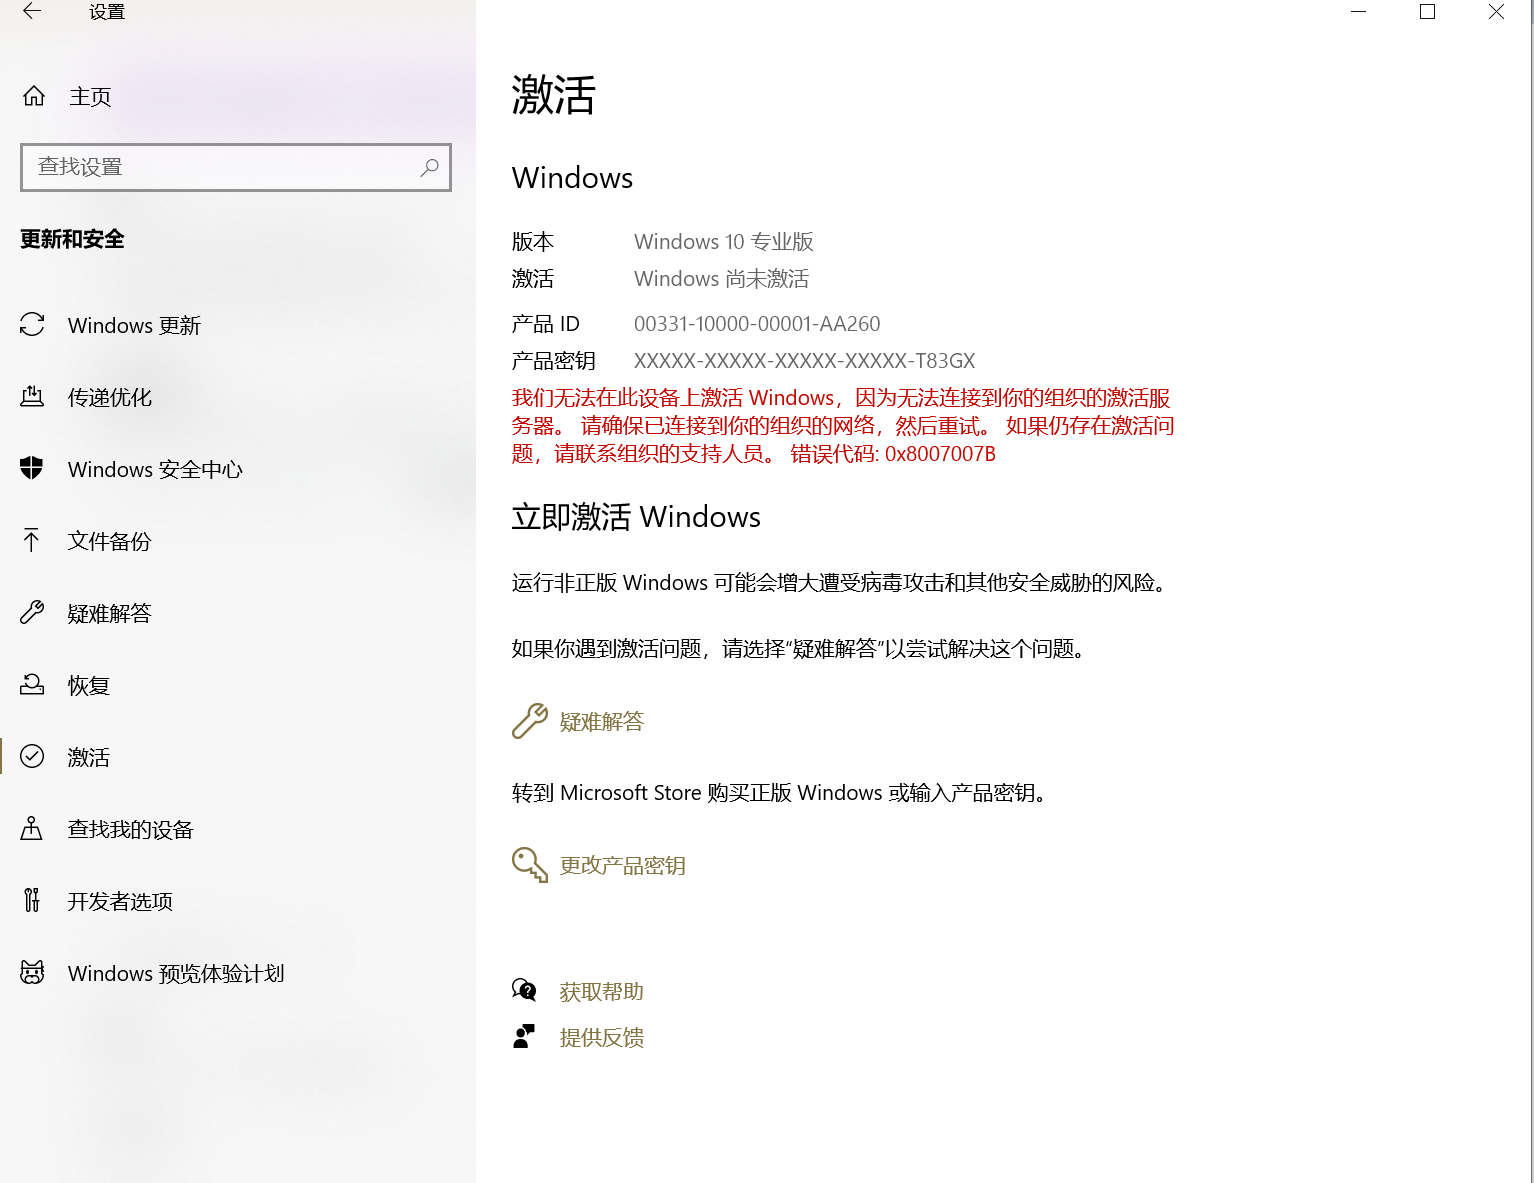Click the red activation error message
Viewport: 1534px width, 1183px height.
[843, 426]
